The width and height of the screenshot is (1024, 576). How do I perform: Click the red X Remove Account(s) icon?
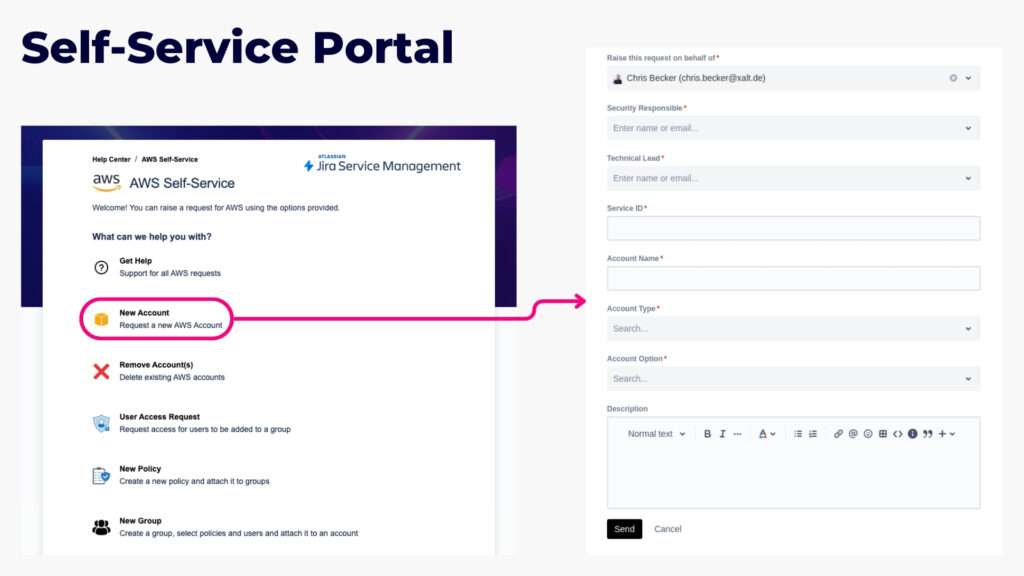100,370
